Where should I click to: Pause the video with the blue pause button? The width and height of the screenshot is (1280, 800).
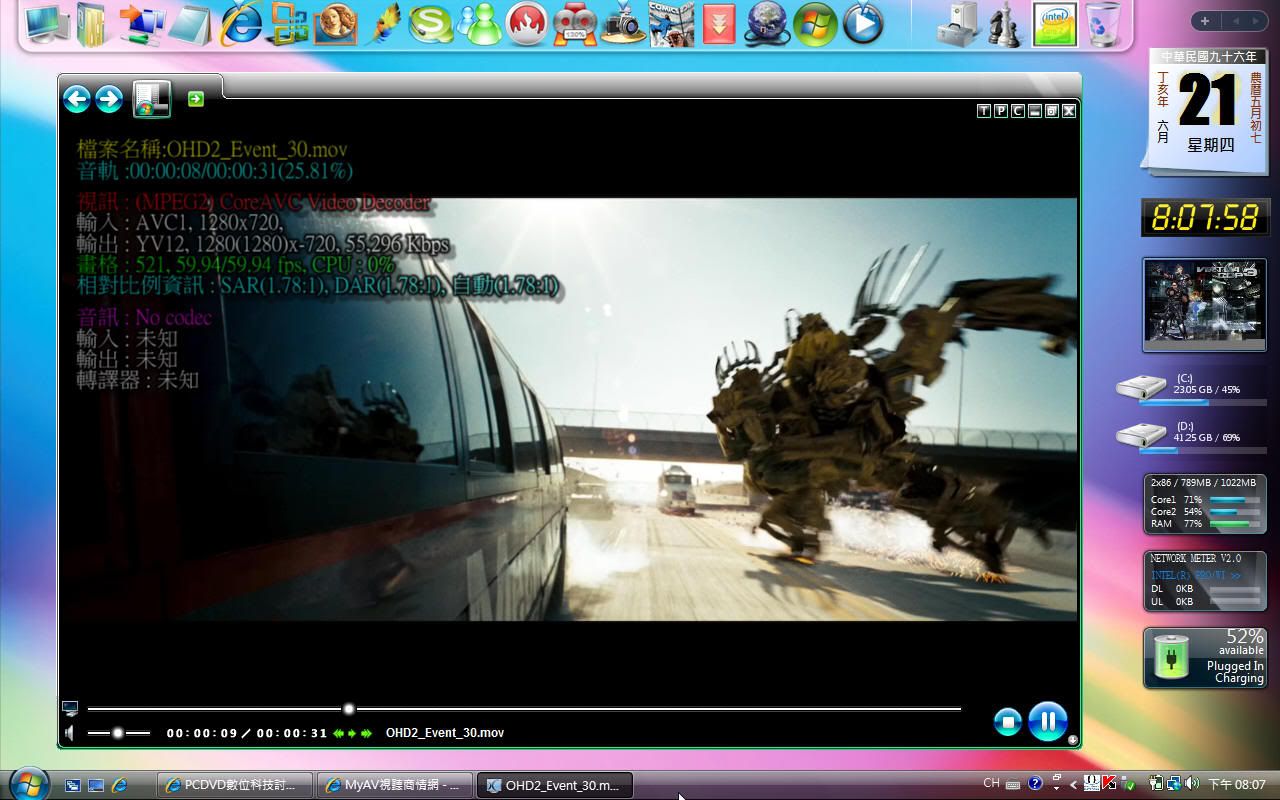[x=1047, y=721]
